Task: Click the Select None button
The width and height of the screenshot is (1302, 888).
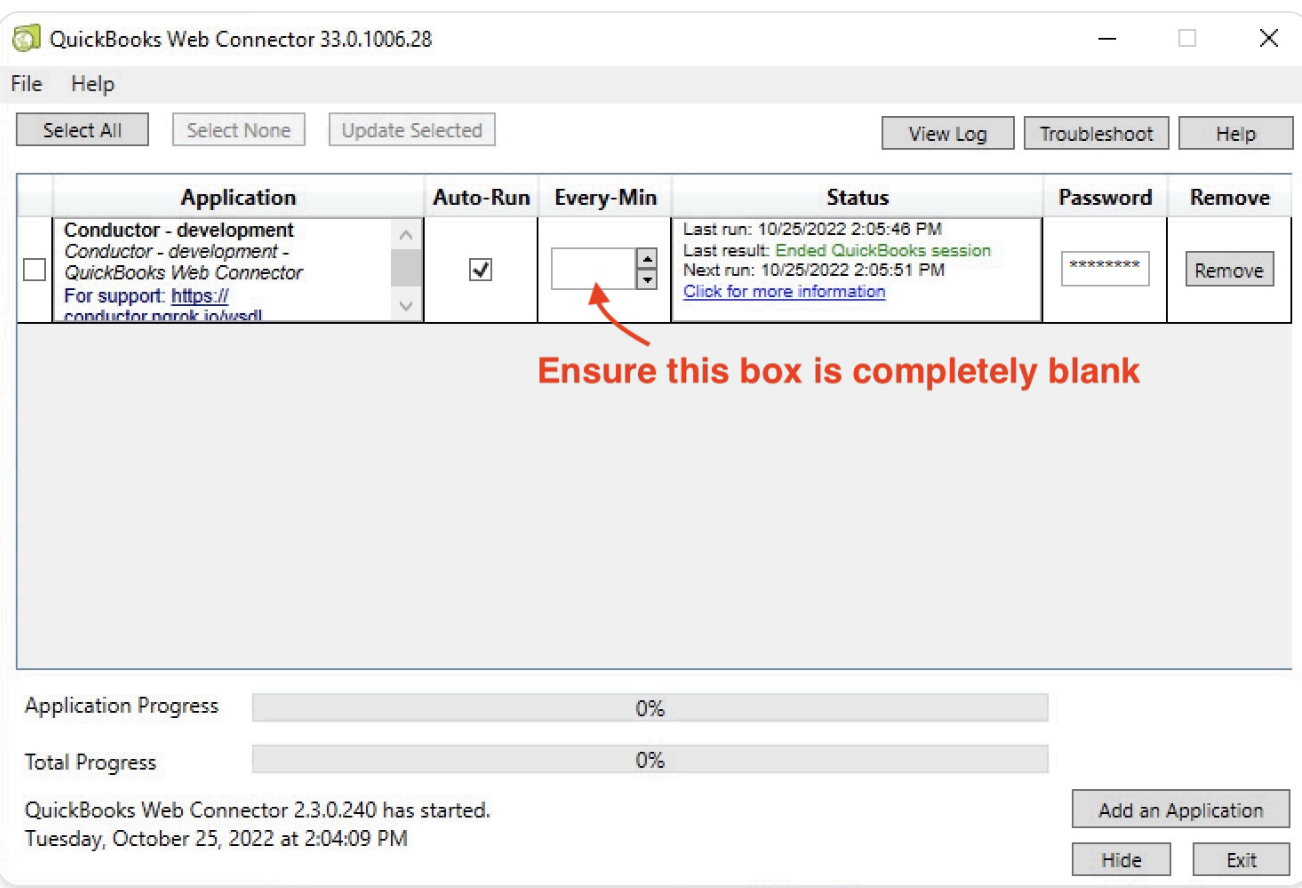Action: point(238,130)
